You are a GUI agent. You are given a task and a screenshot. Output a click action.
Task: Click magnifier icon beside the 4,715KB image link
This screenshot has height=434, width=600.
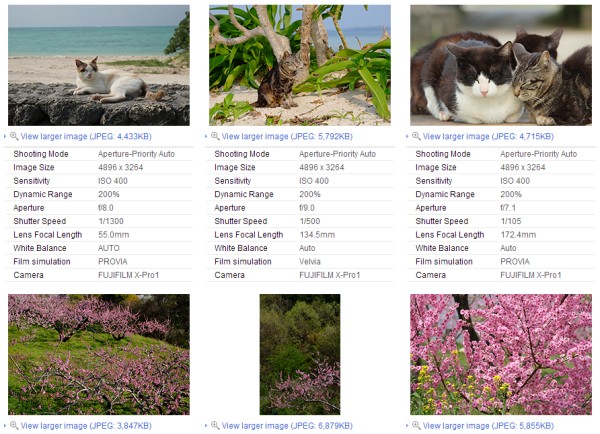[416, 136]
